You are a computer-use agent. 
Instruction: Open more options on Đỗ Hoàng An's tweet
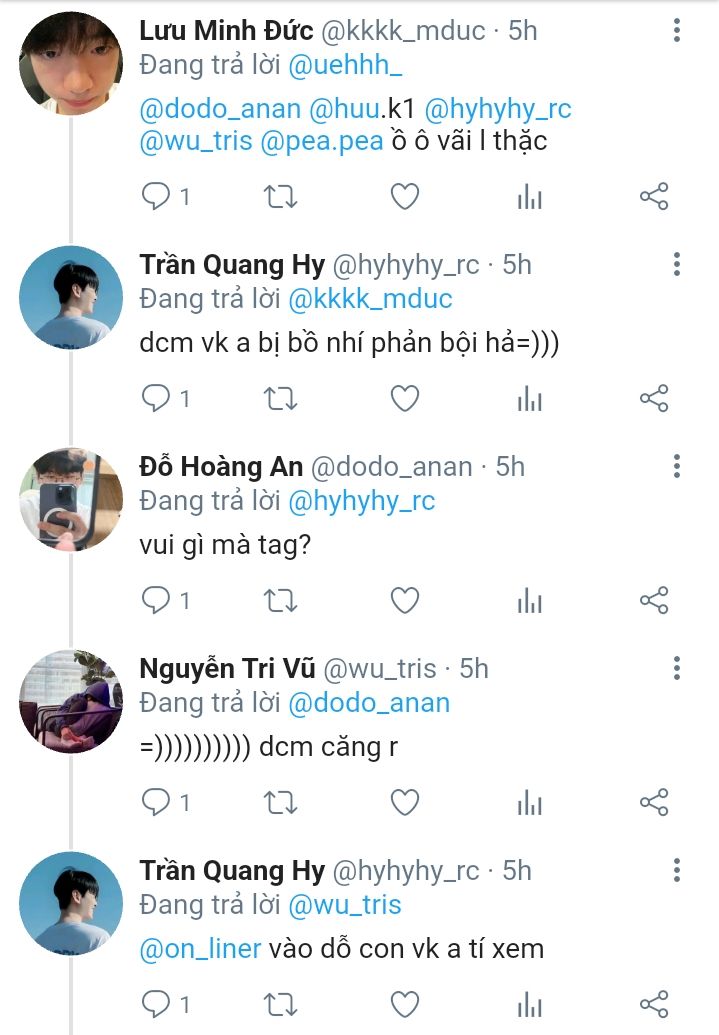click(677, 467)
